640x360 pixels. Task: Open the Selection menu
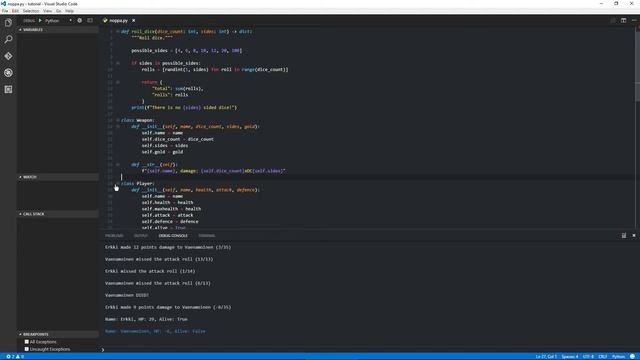coord(31,11)
